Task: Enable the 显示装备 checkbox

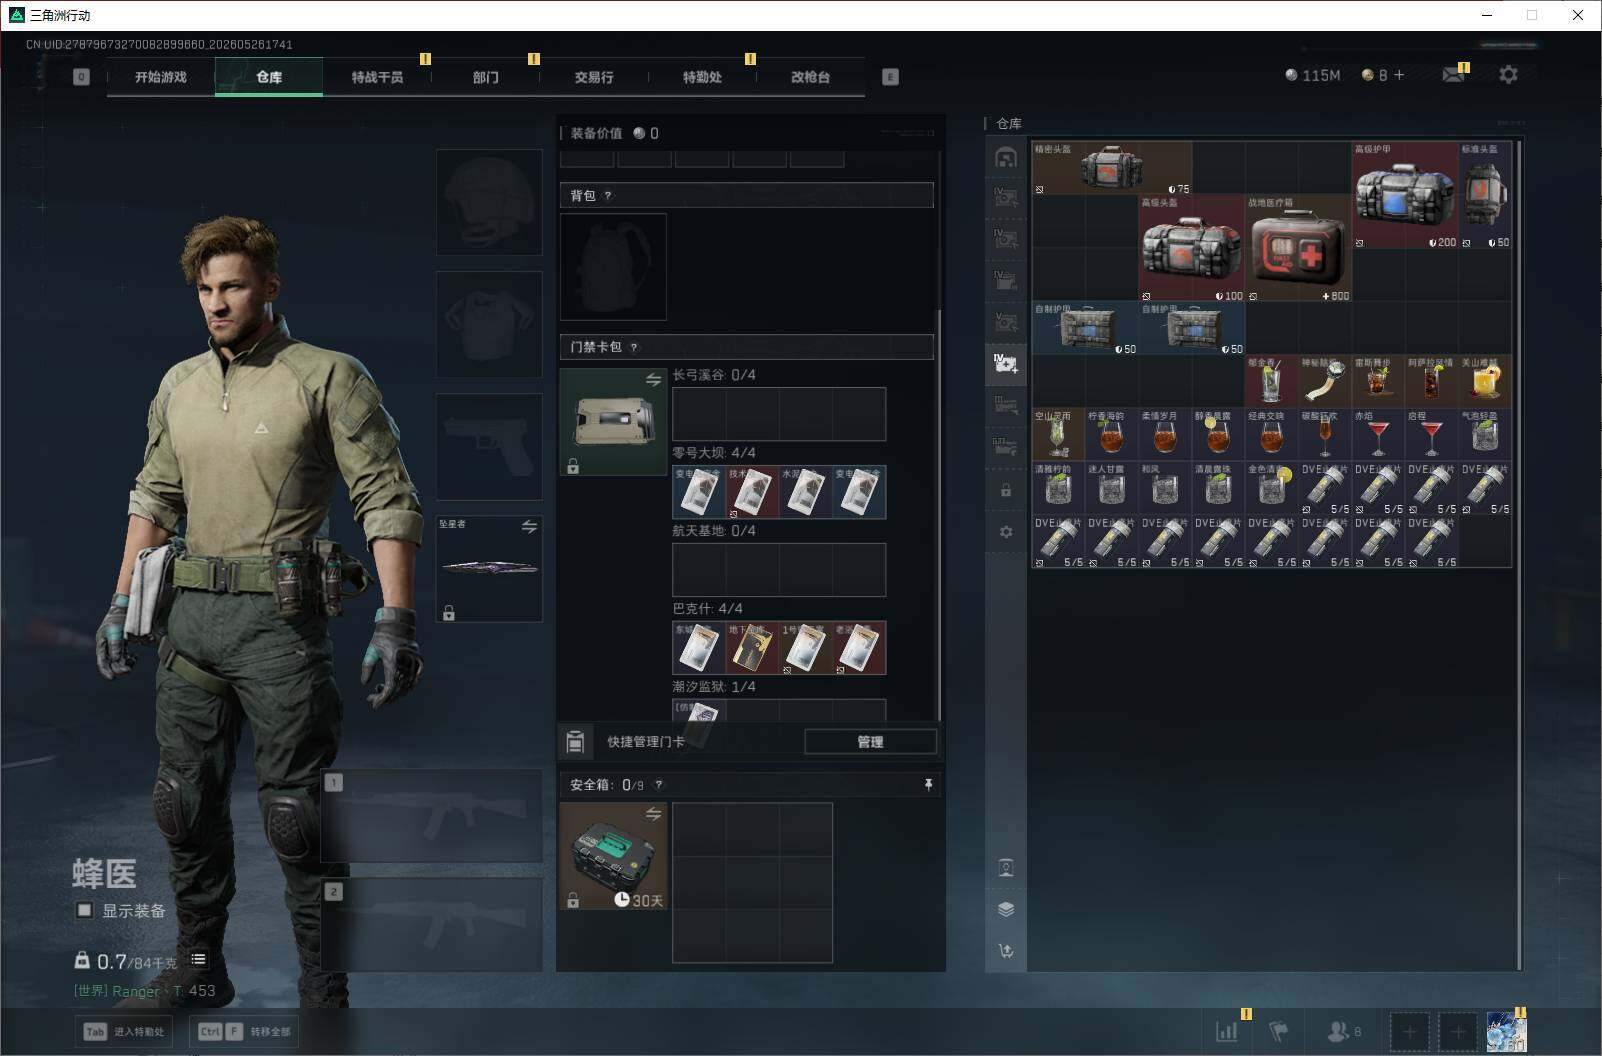Action: point(85,910)
